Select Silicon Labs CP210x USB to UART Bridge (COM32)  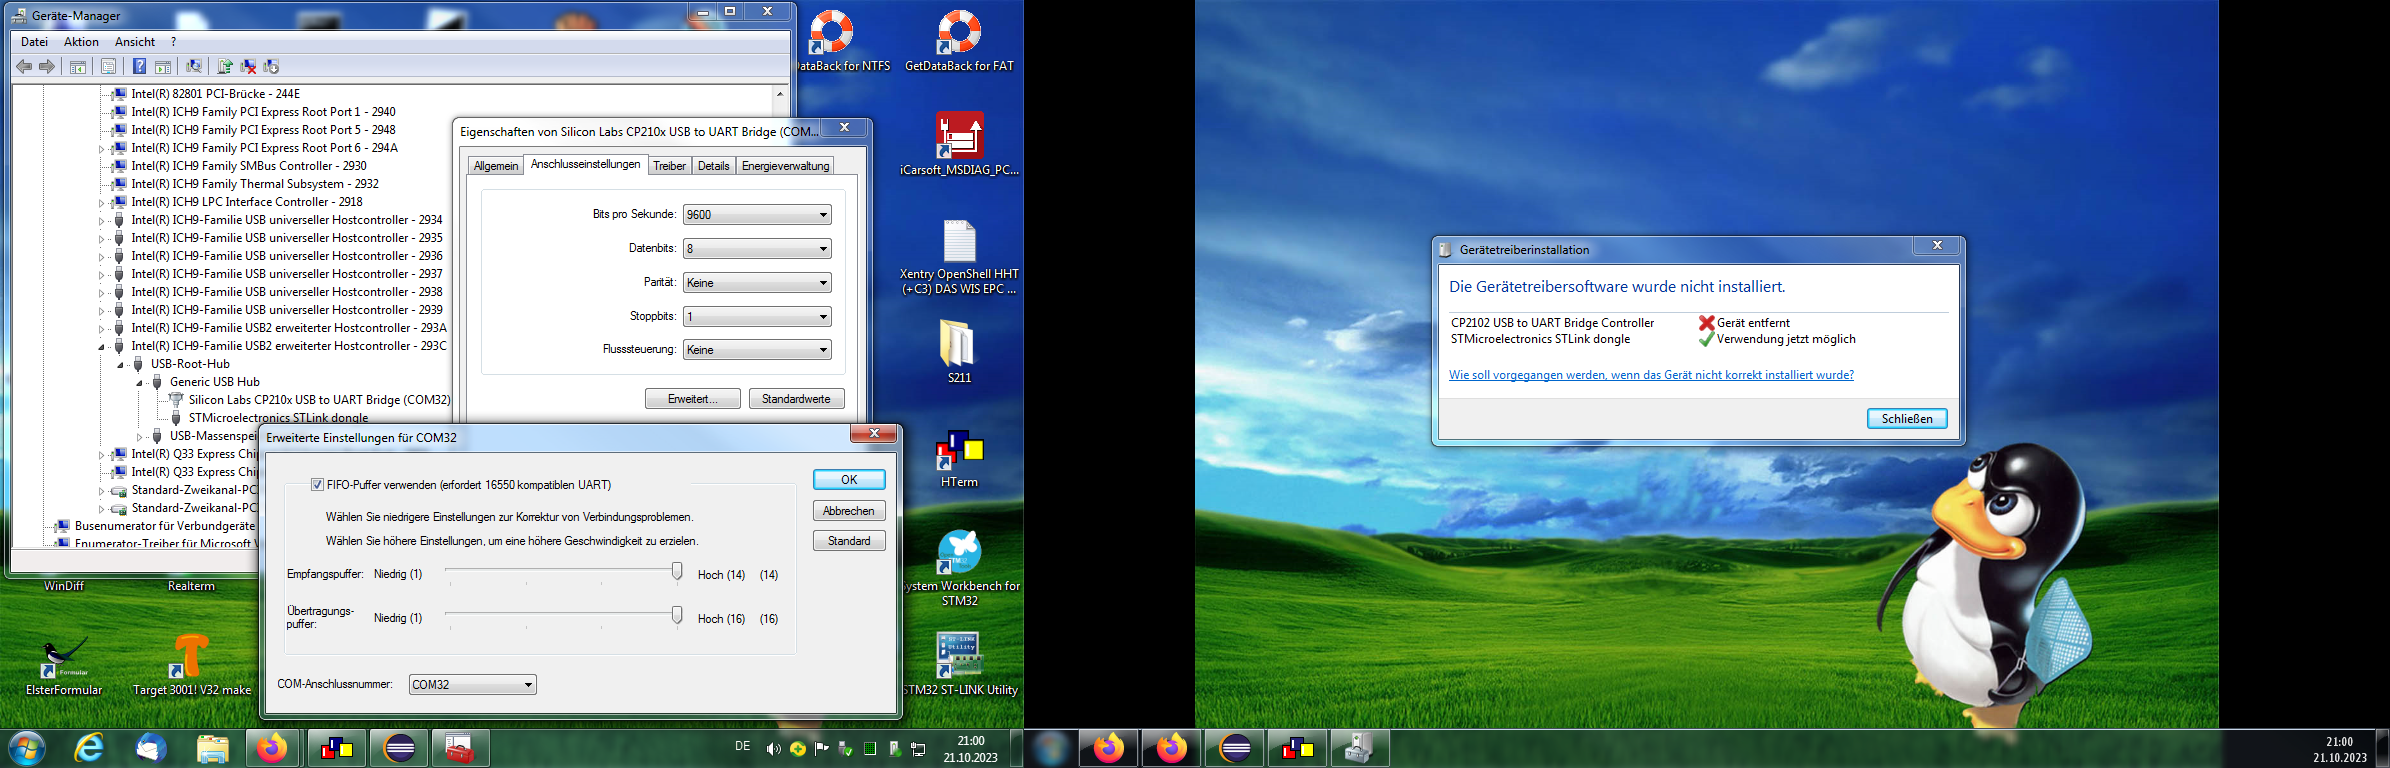319,400
